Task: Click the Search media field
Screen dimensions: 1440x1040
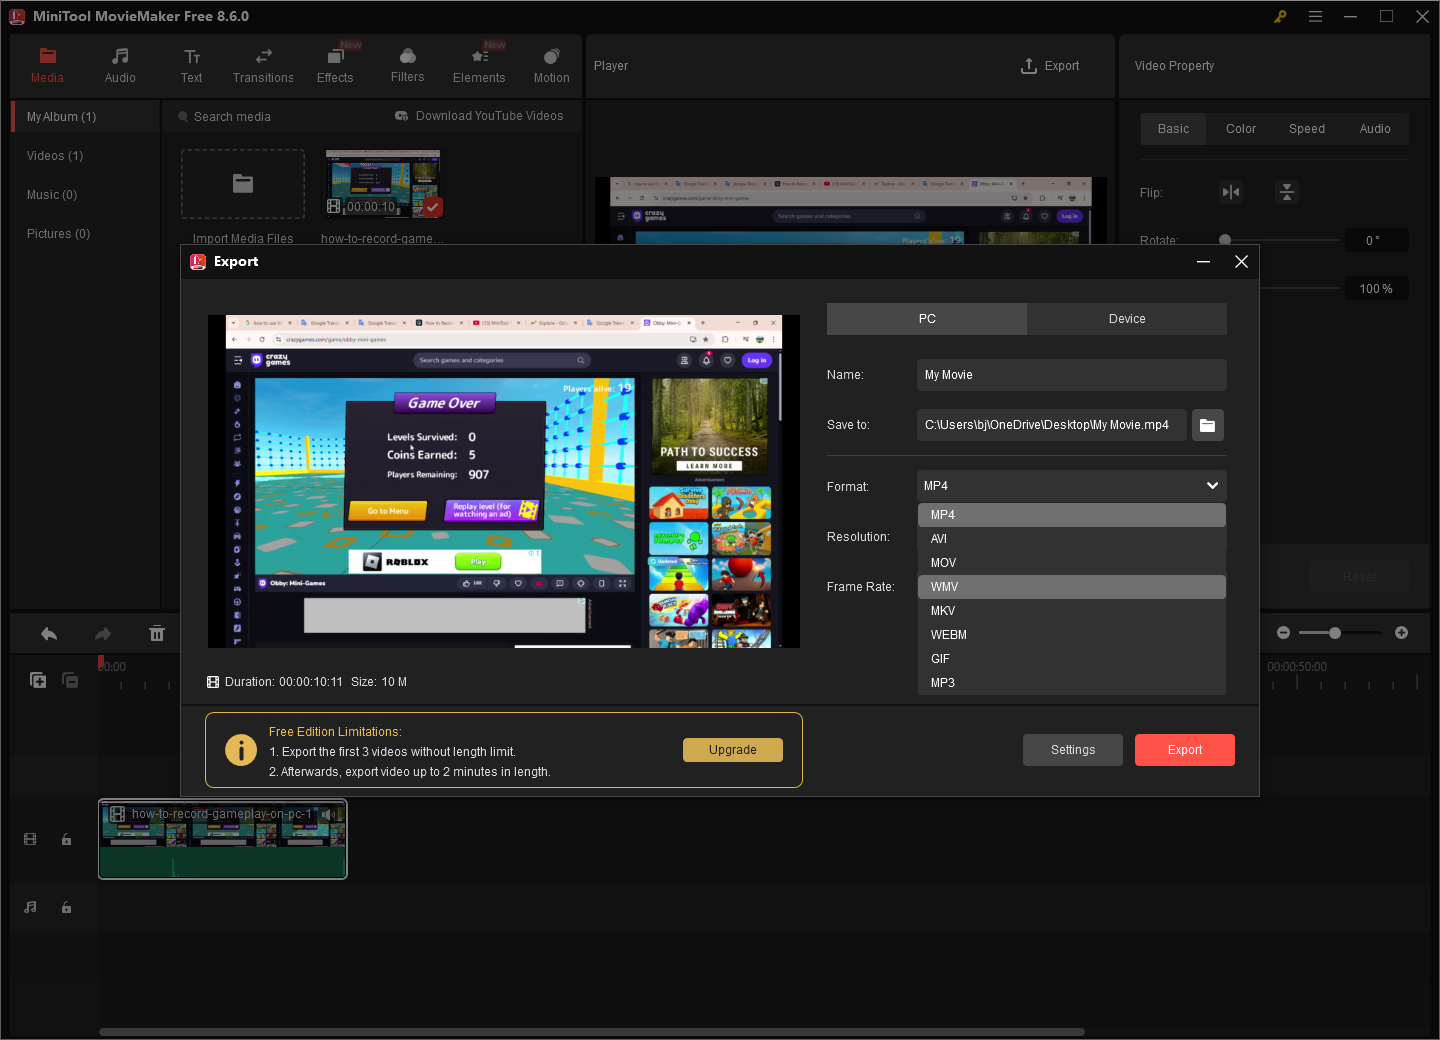Action: tap(278, 117)
